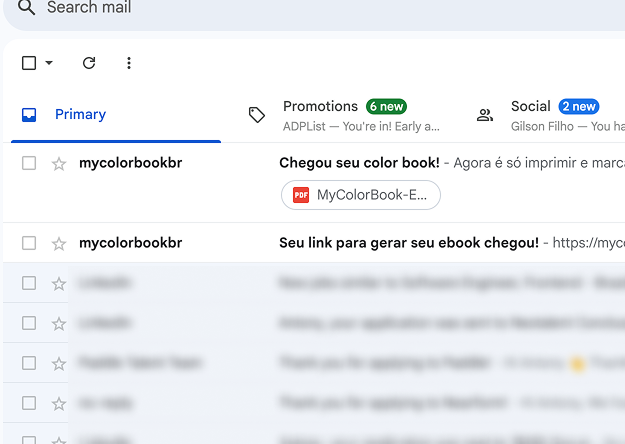The image size is (625, 444).
Task: Expand the select dropdown arrow beside checkbox
Action: coord(49,63)
